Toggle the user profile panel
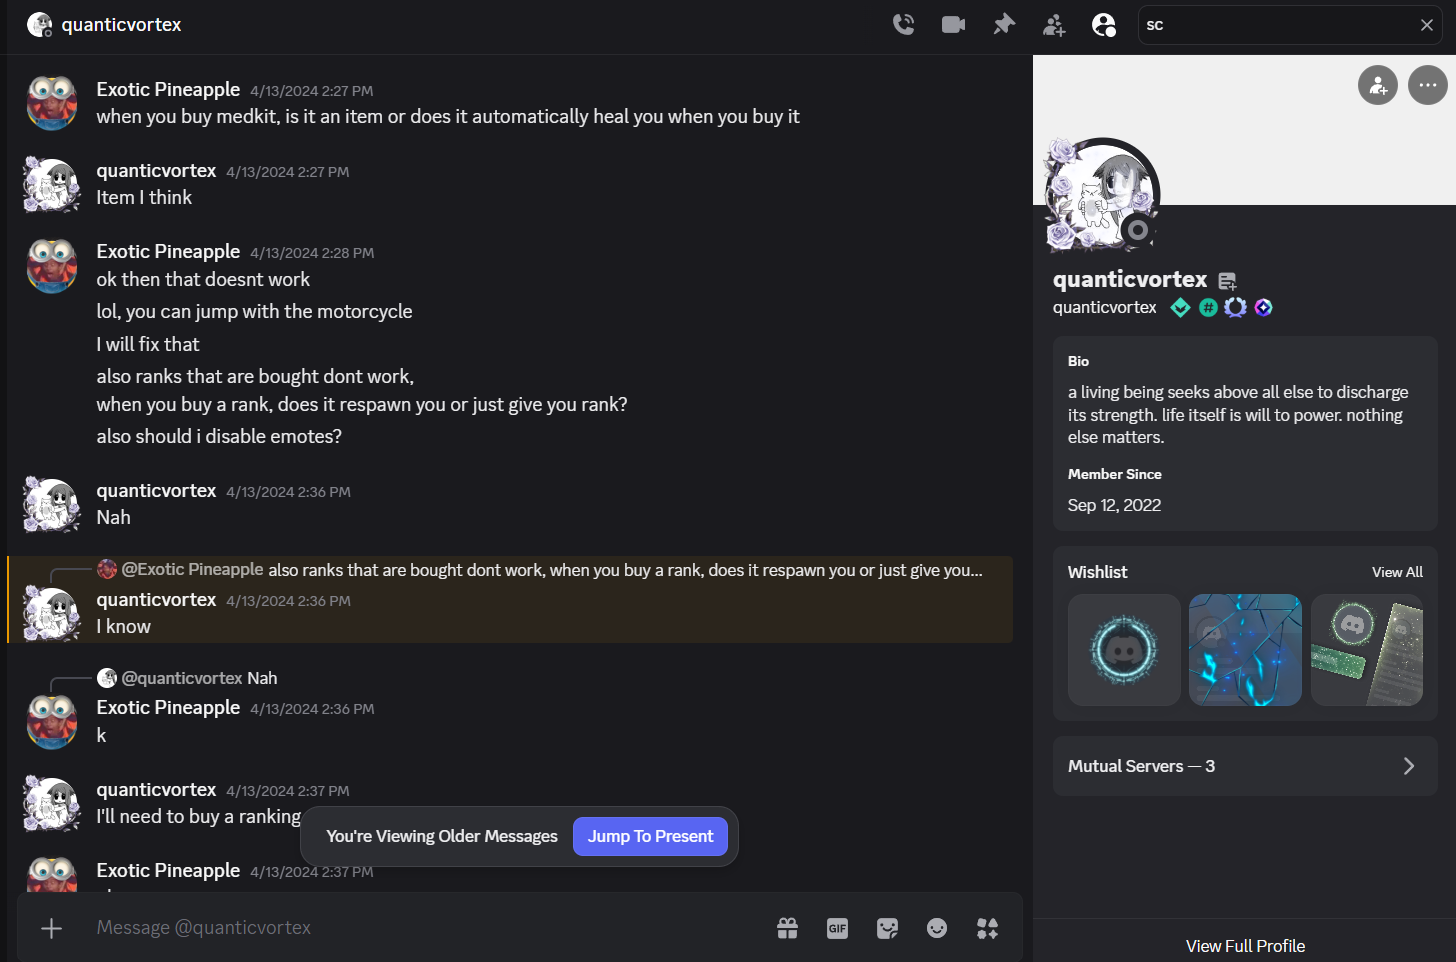The image size is (1456, 962). 1104,25
